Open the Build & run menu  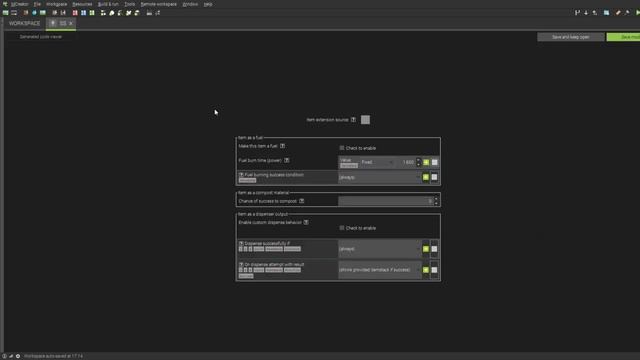tap(108, 4)
